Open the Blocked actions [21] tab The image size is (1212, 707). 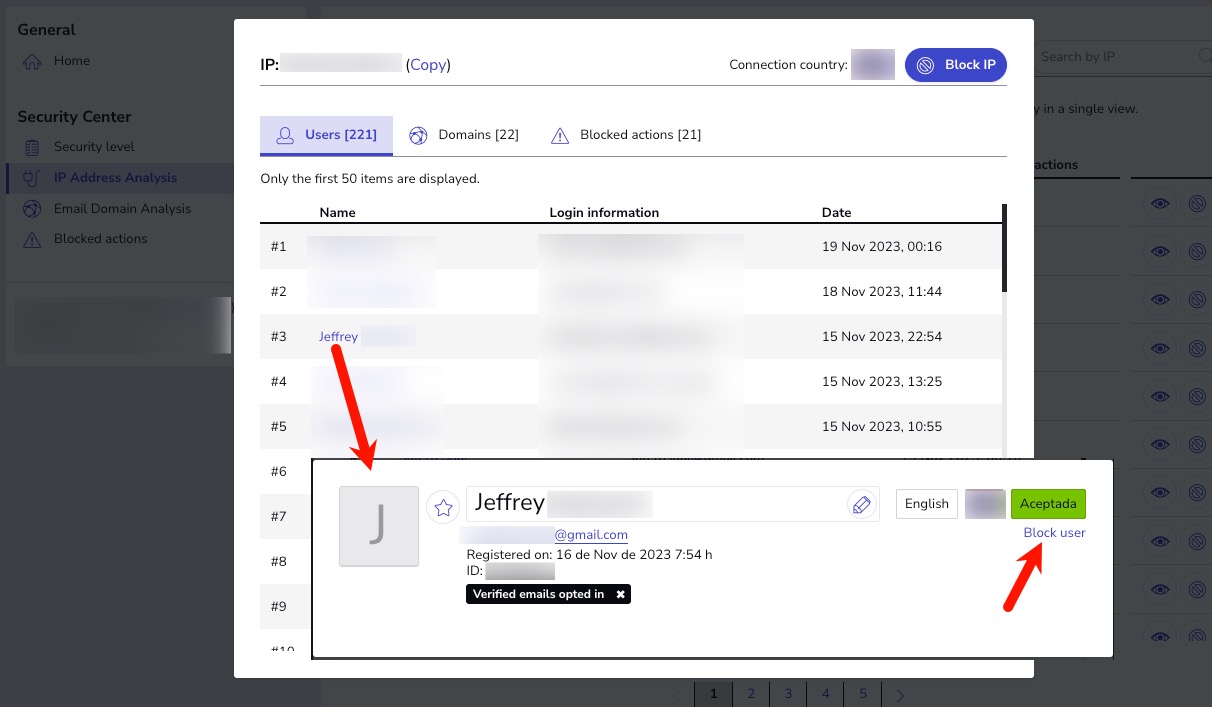coord(626,135)
